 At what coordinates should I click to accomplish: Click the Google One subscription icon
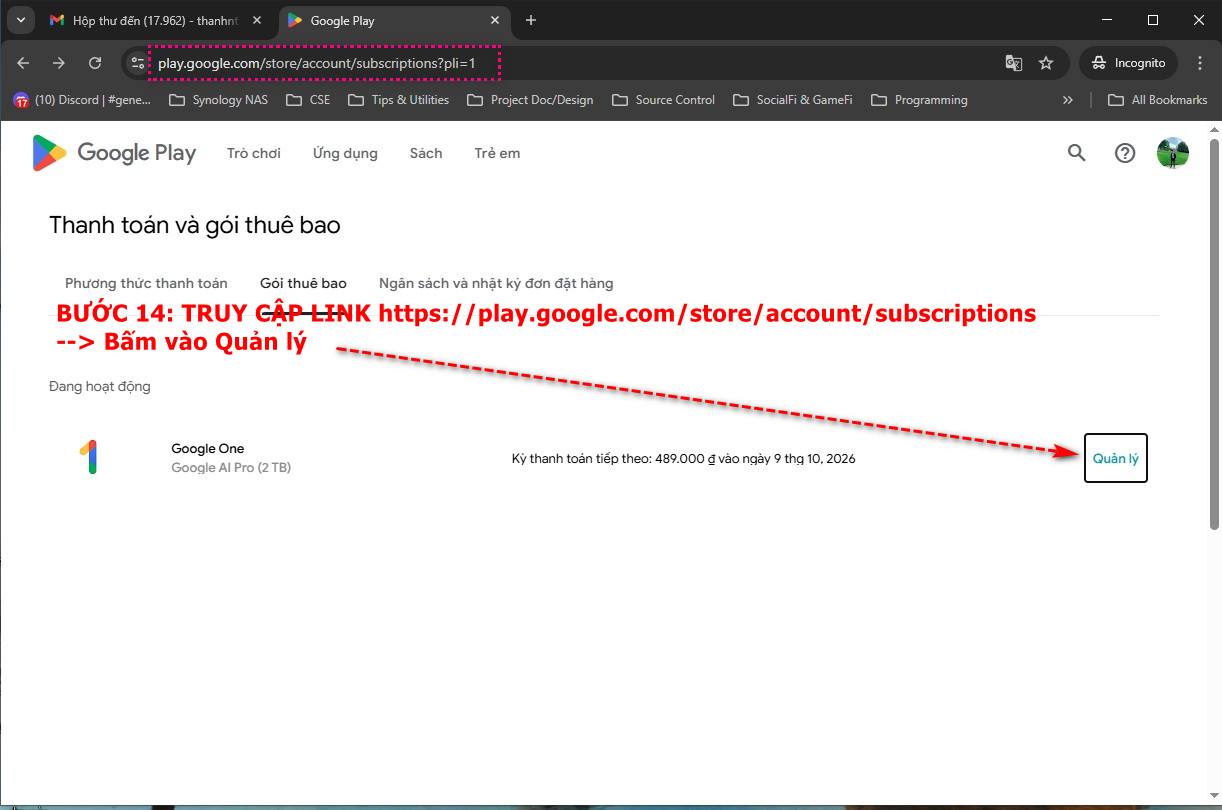pyautogui.click(x=88, y=458)
